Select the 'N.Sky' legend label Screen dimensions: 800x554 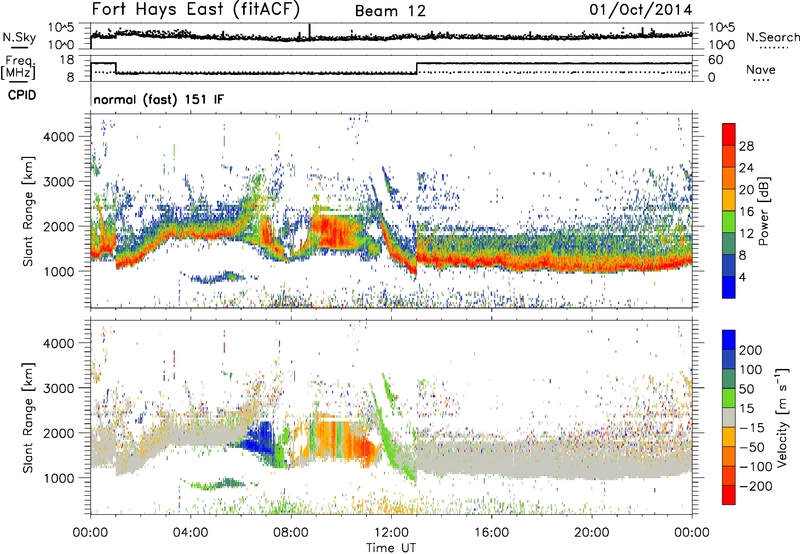(x=19, y=37)
